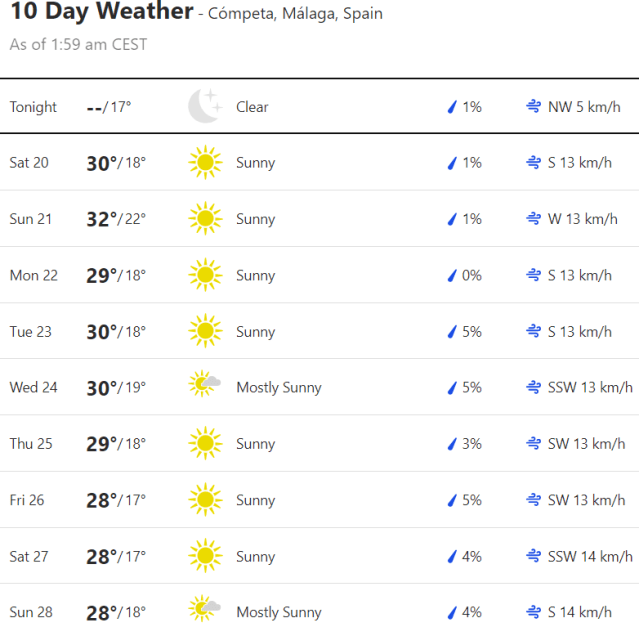
Task: Select the Mostly Sunny label for Wed 24
Action: click(278, 387)
